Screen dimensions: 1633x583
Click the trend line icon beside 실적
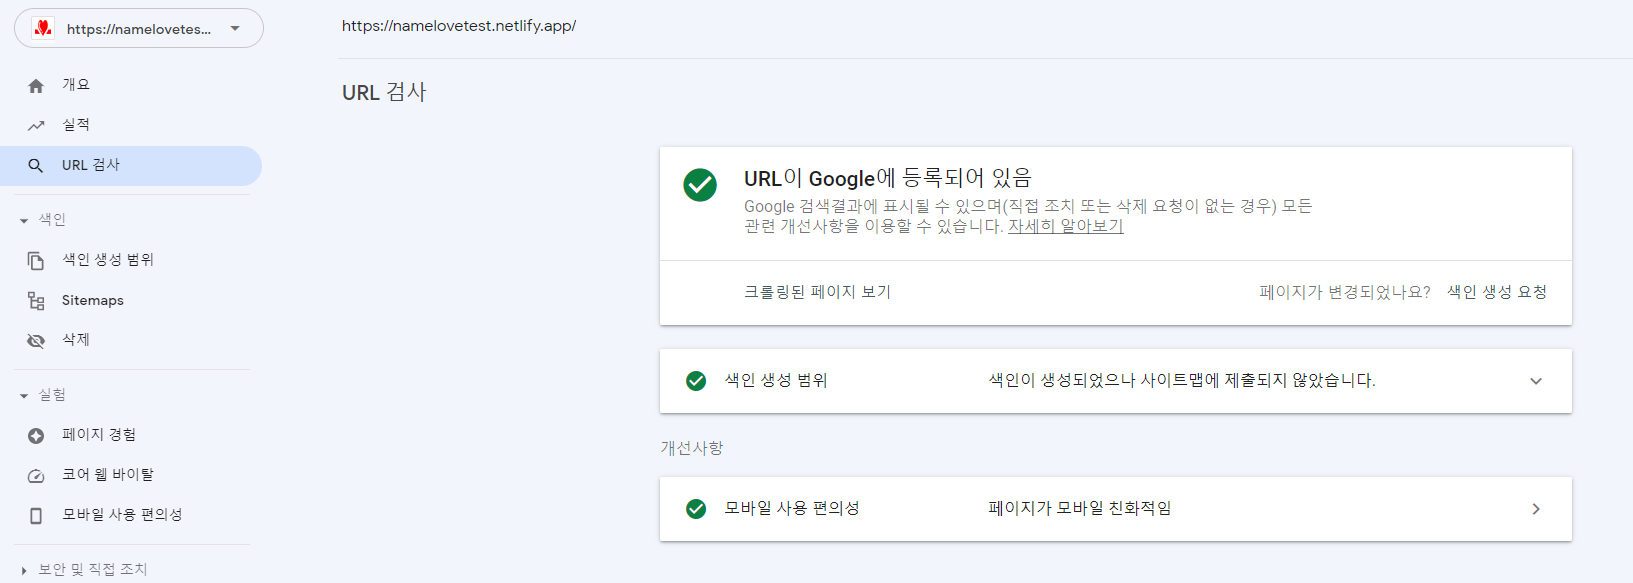(36, 126)
